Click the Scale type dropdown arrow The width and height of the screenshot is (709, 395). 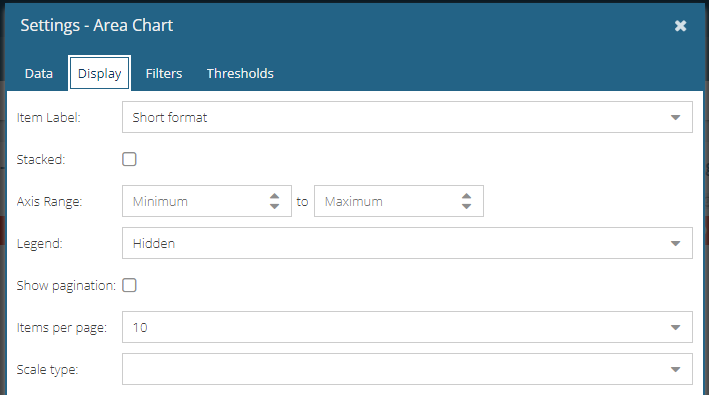[x=676, y=370]
